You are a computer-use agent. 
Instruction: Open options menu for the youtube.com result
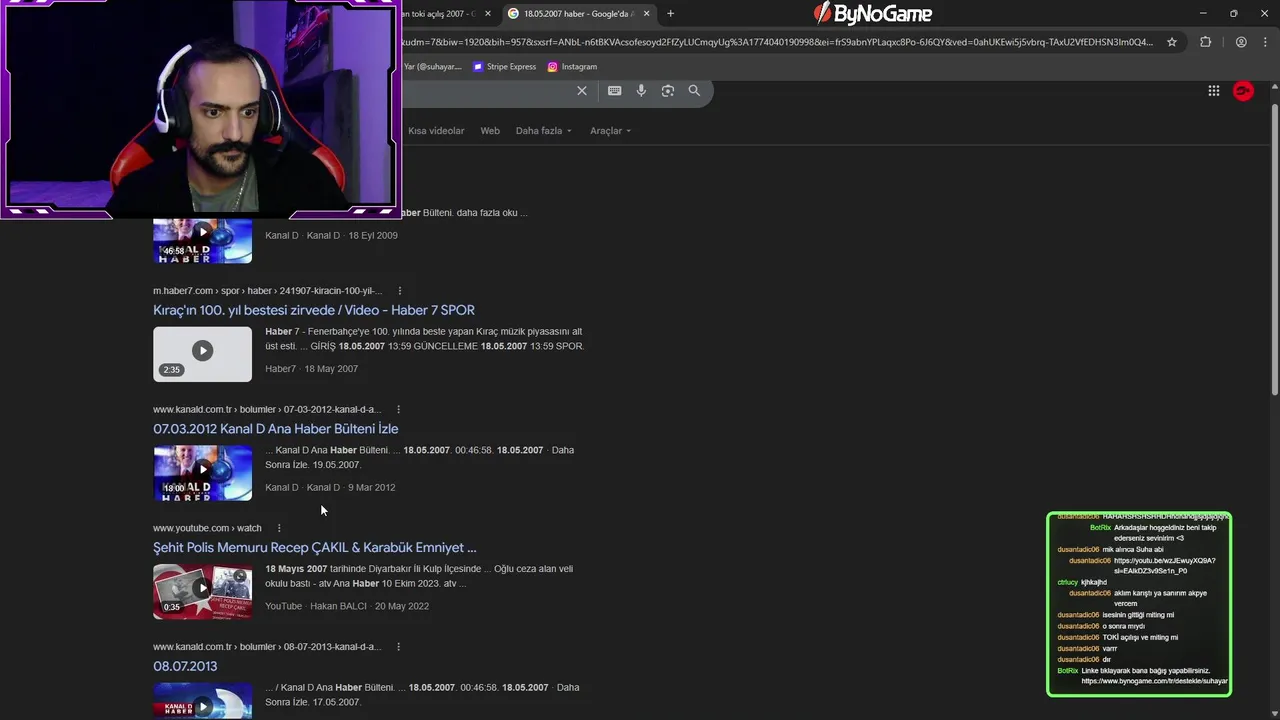(x=279, y=528)
